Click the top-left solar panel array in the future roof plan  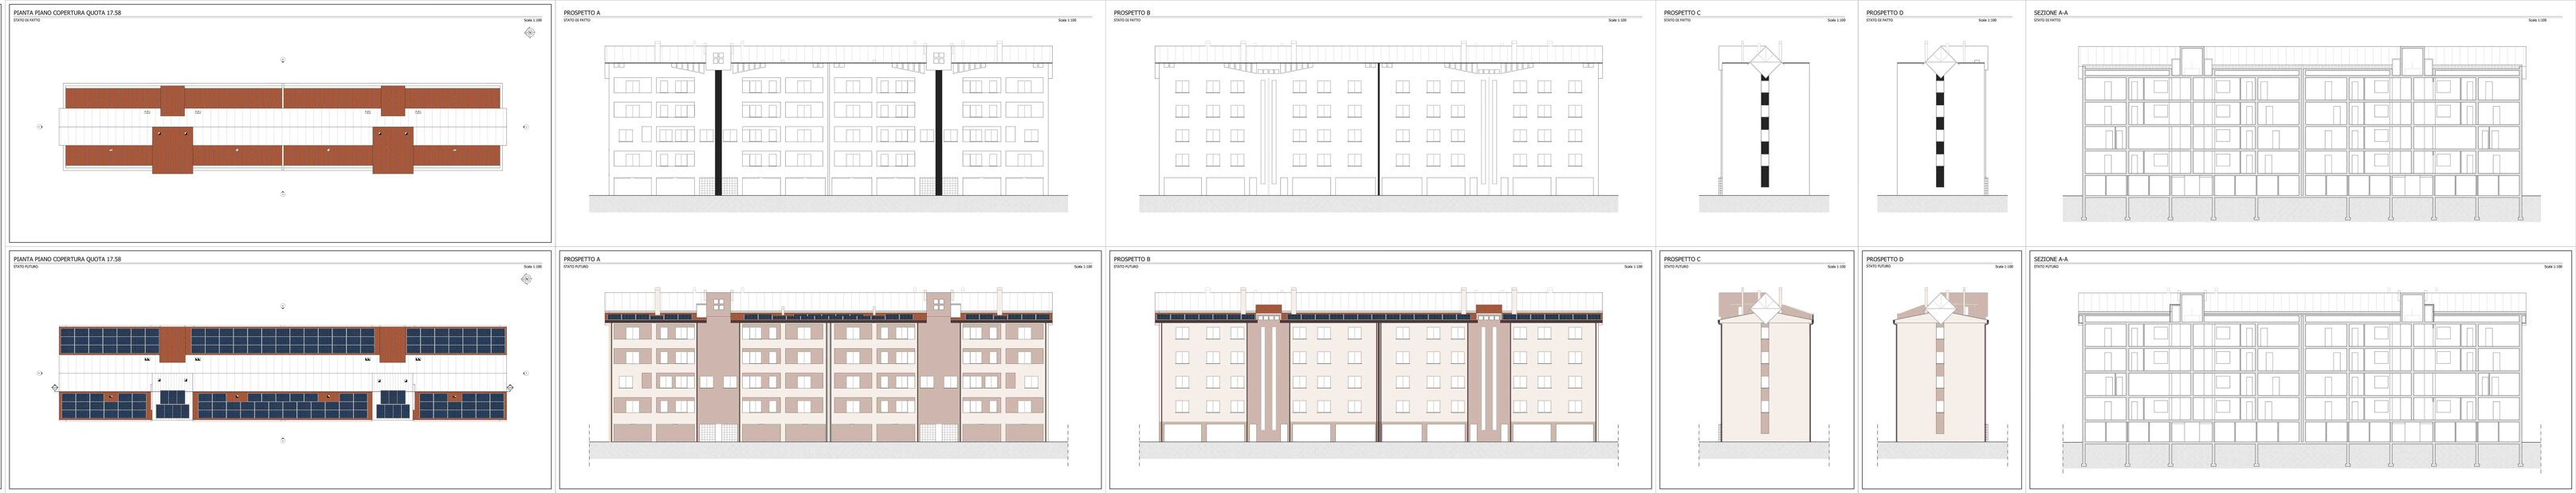109,340
